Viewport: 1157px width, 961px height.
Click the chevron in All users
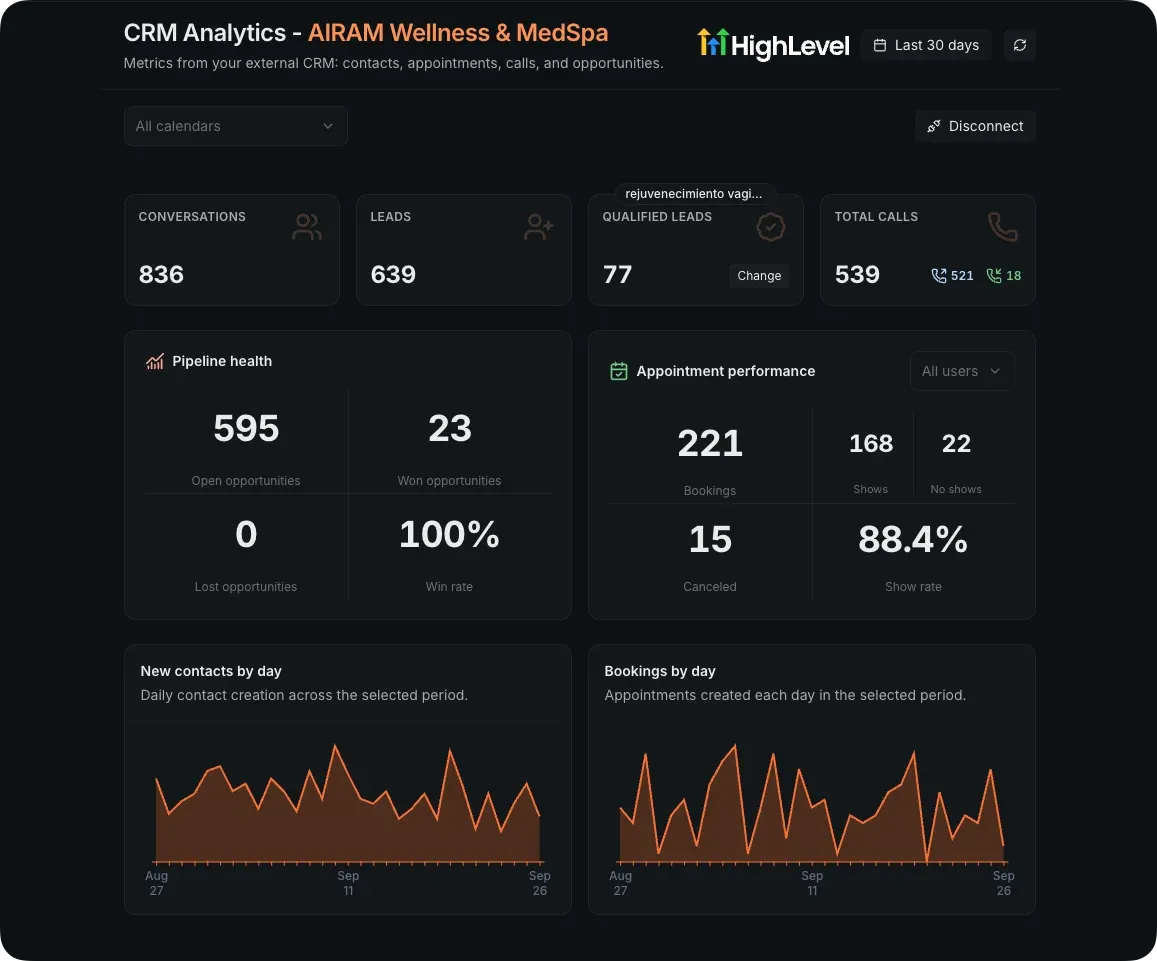click(995, 371)
